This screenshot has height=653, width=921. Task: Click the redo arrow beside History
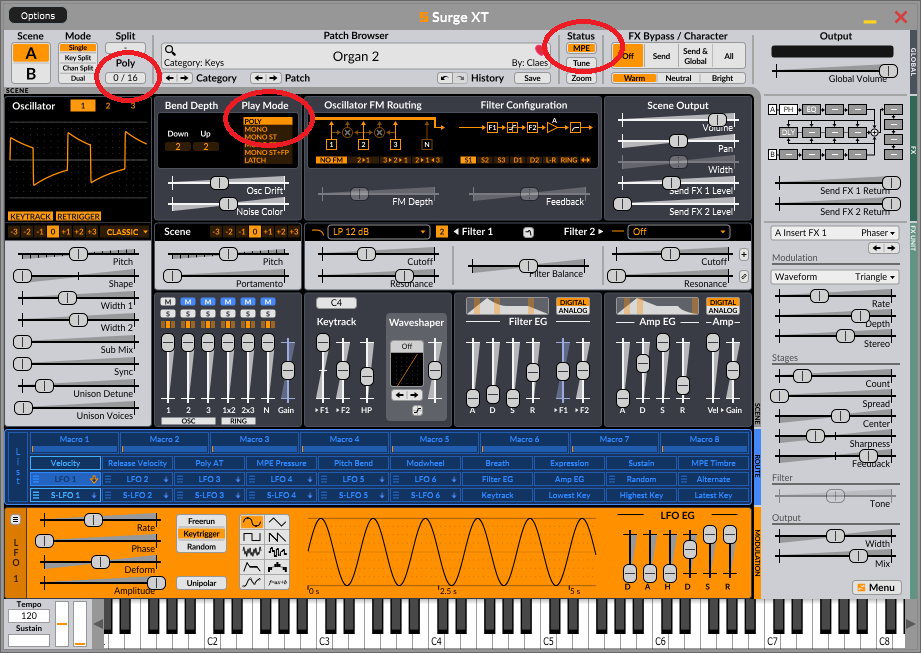pyautogui.click(x=460, y=78)
